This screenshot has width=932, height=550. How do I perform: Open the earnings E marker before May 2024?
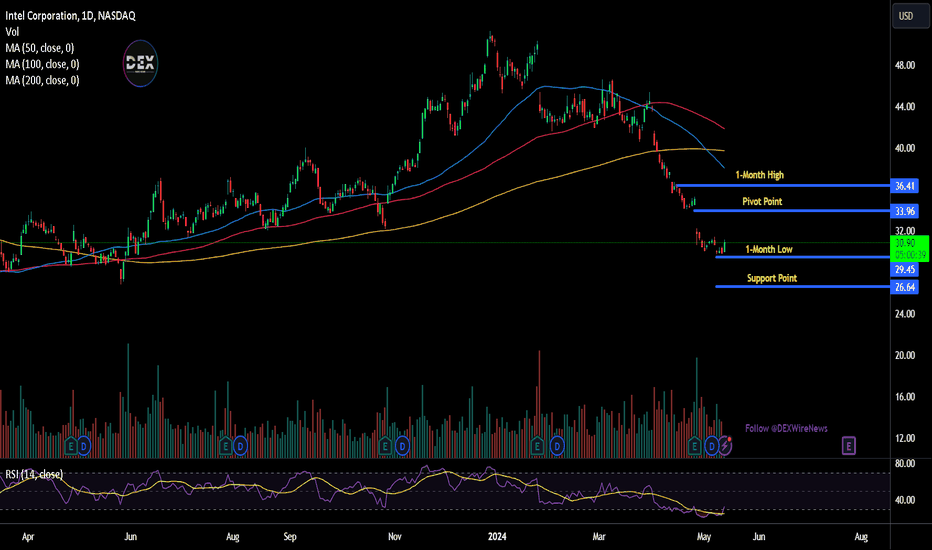coord(694,445)
